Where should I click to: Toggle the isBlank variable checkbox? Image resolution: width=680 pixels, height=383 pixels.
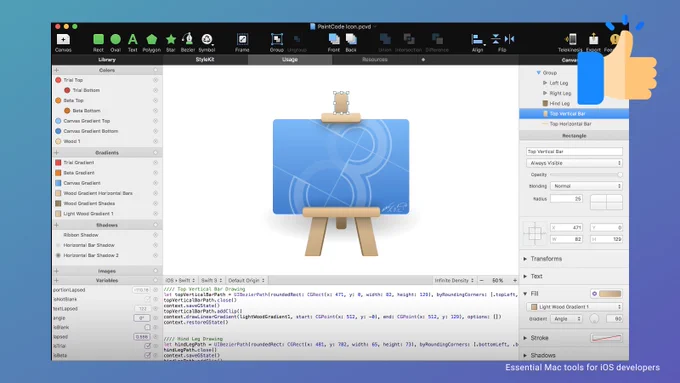click(147, 327)
